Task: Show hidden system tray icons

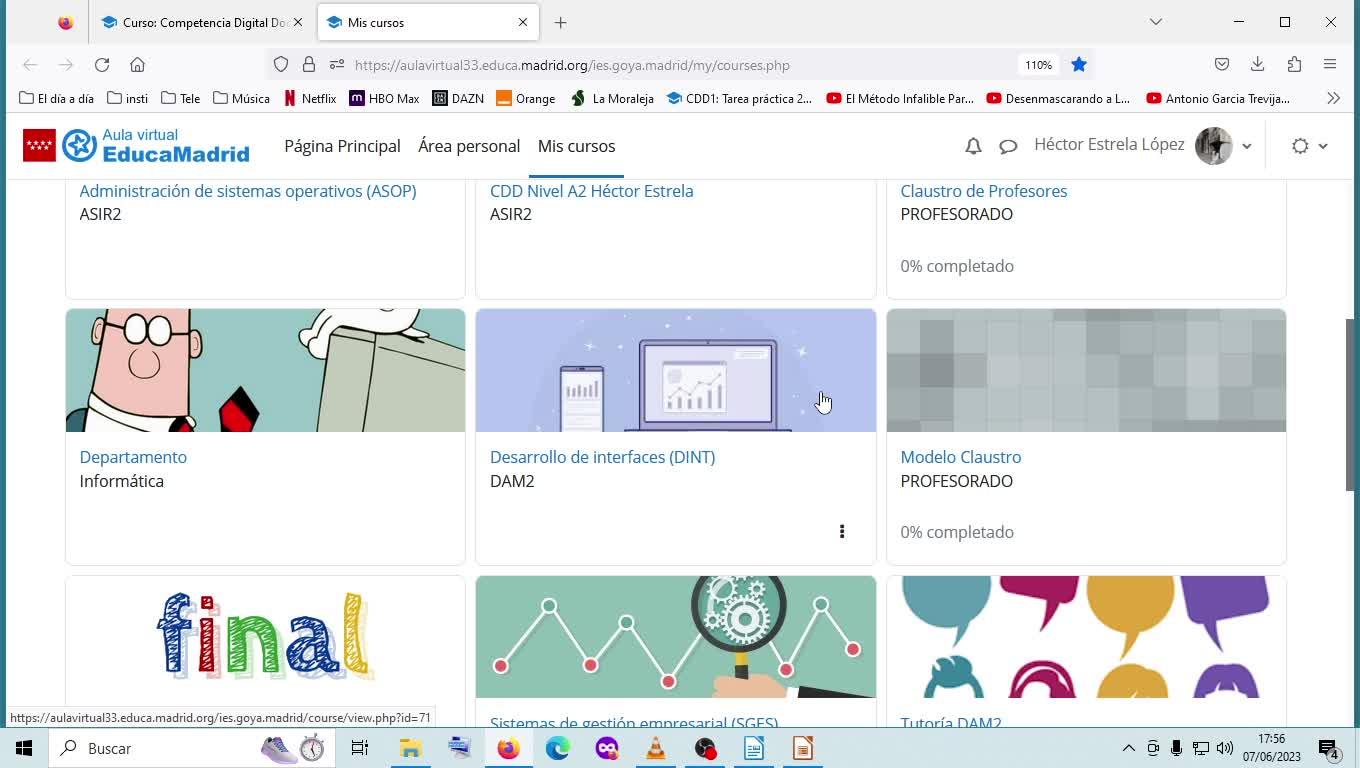Action: coord(1129,748)
